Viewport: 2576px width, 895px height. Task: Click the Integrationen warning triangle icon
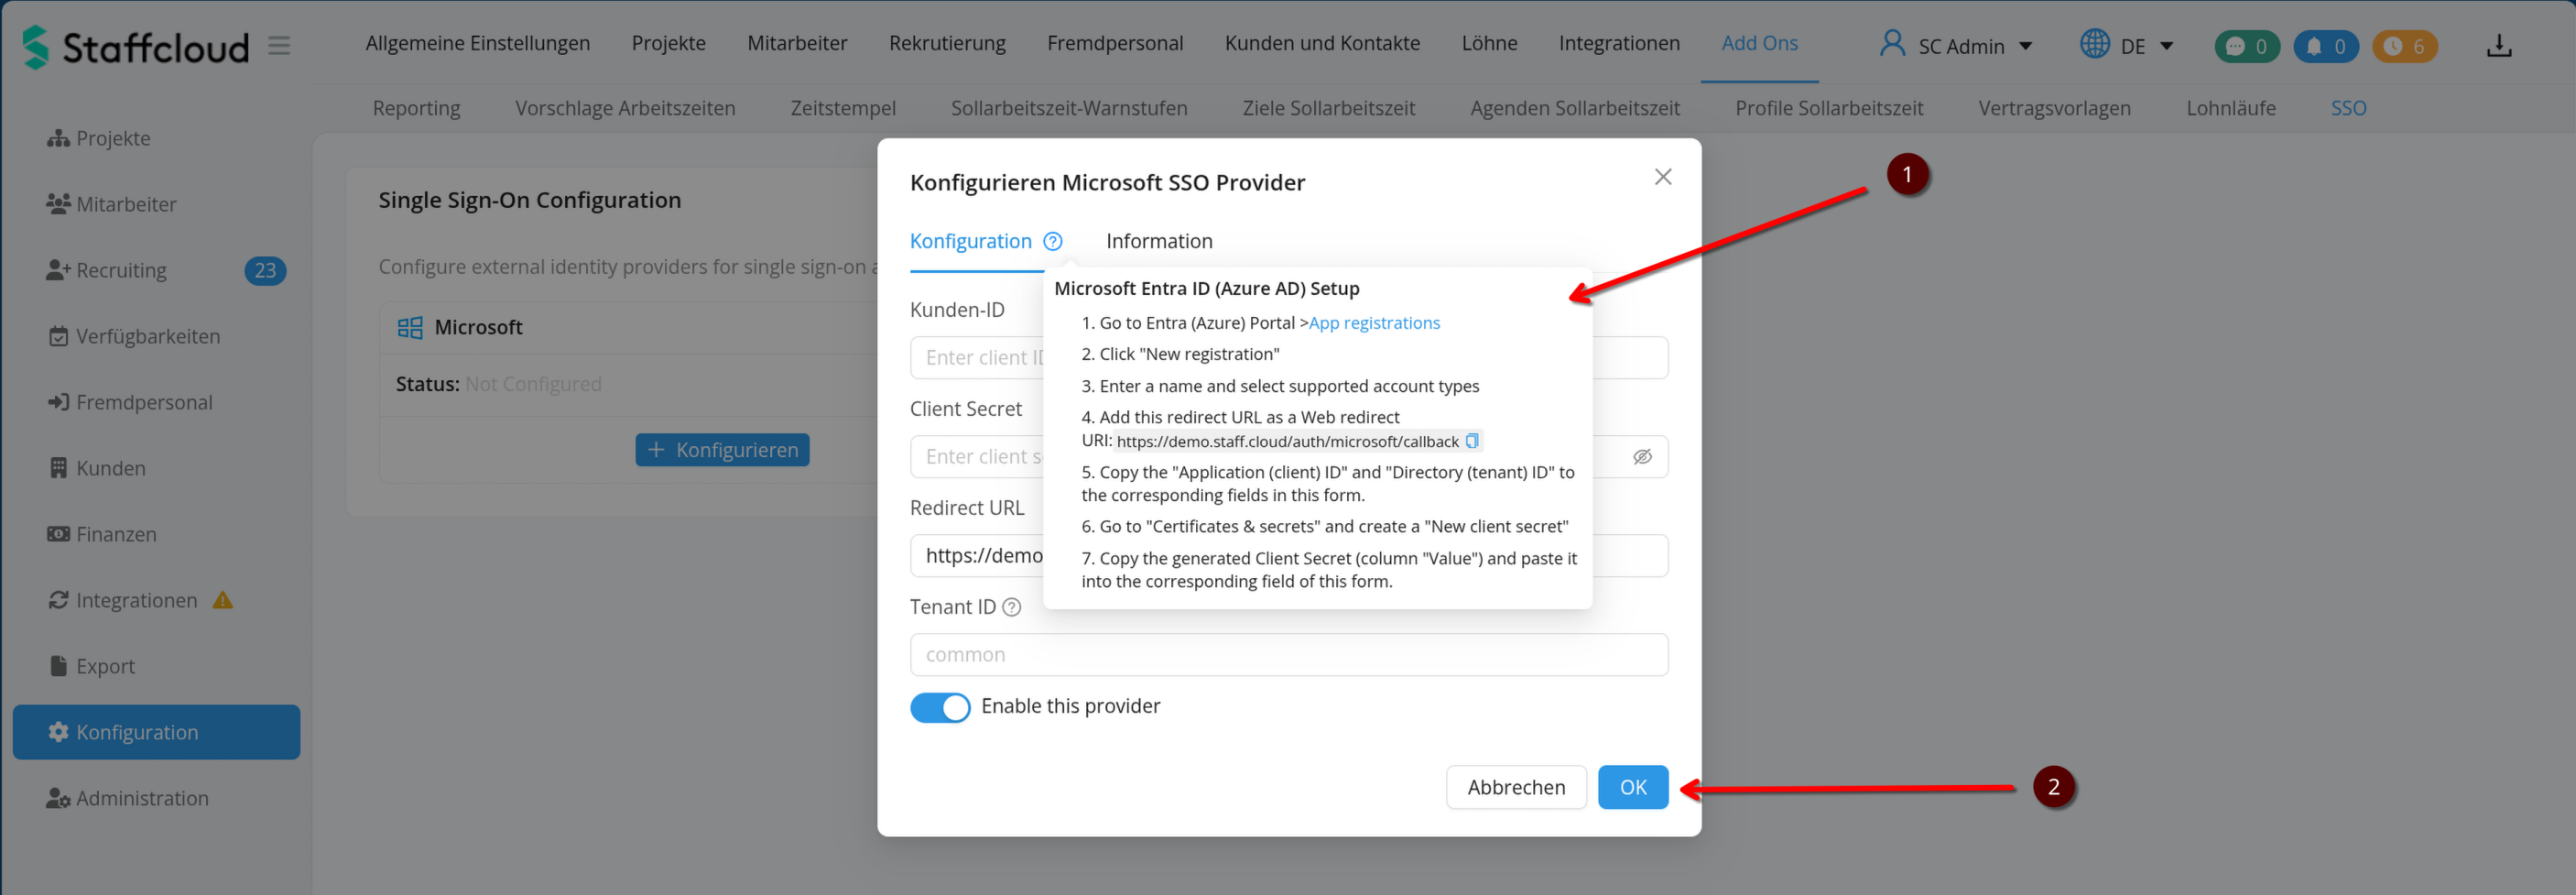click(223, 600)
